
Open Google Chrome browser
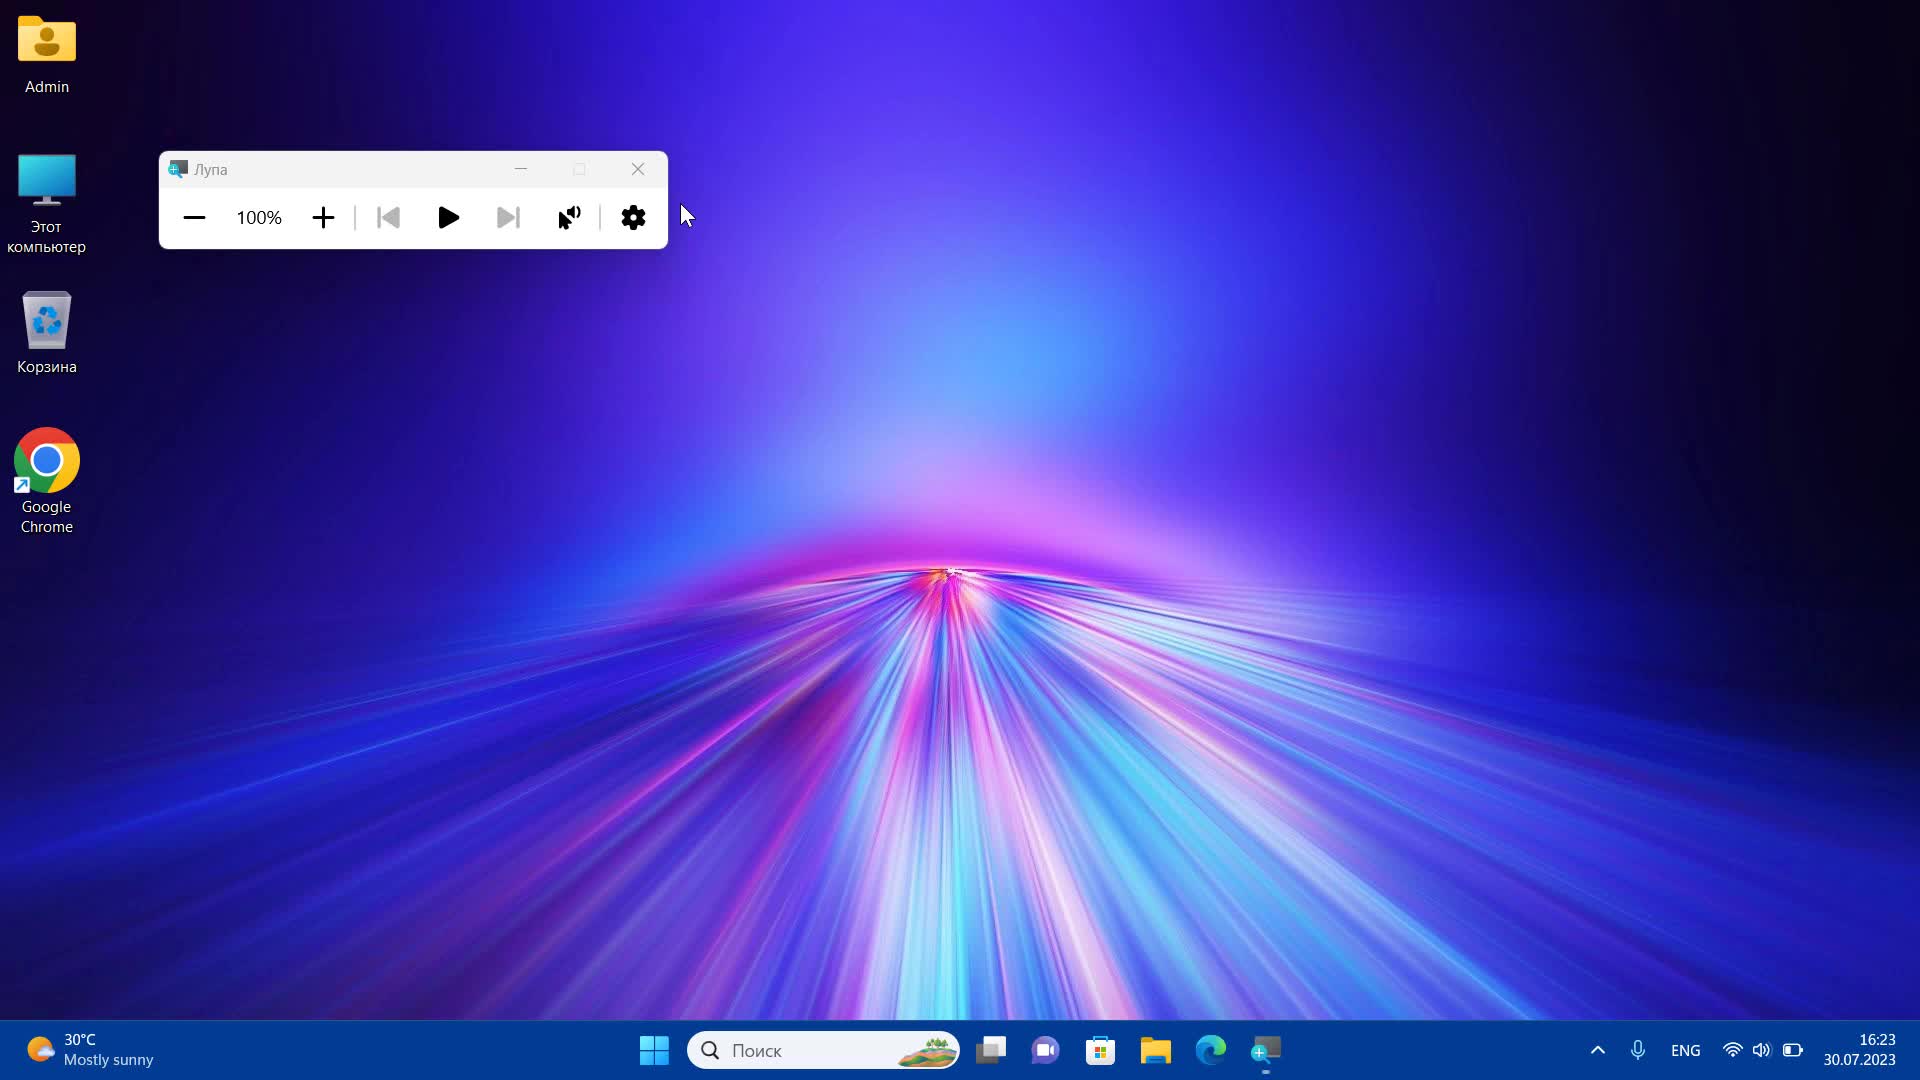point(46,460)
